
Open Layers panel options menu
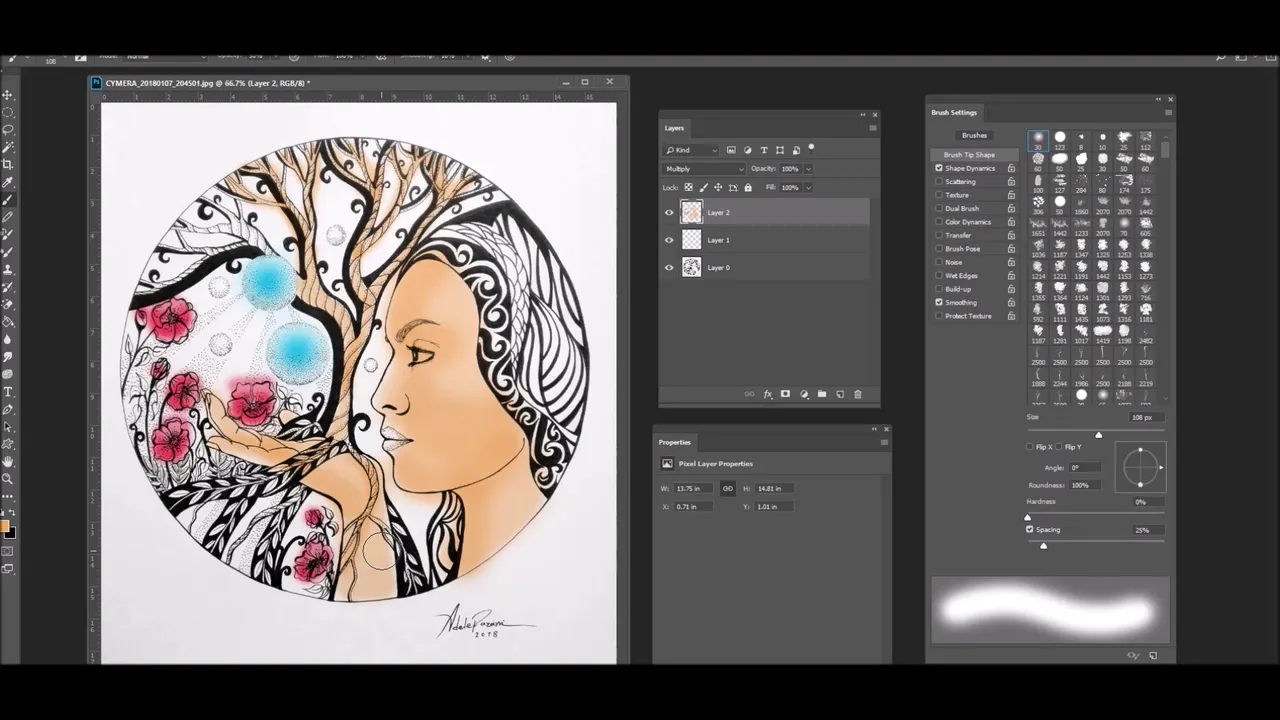click(873, 128)
